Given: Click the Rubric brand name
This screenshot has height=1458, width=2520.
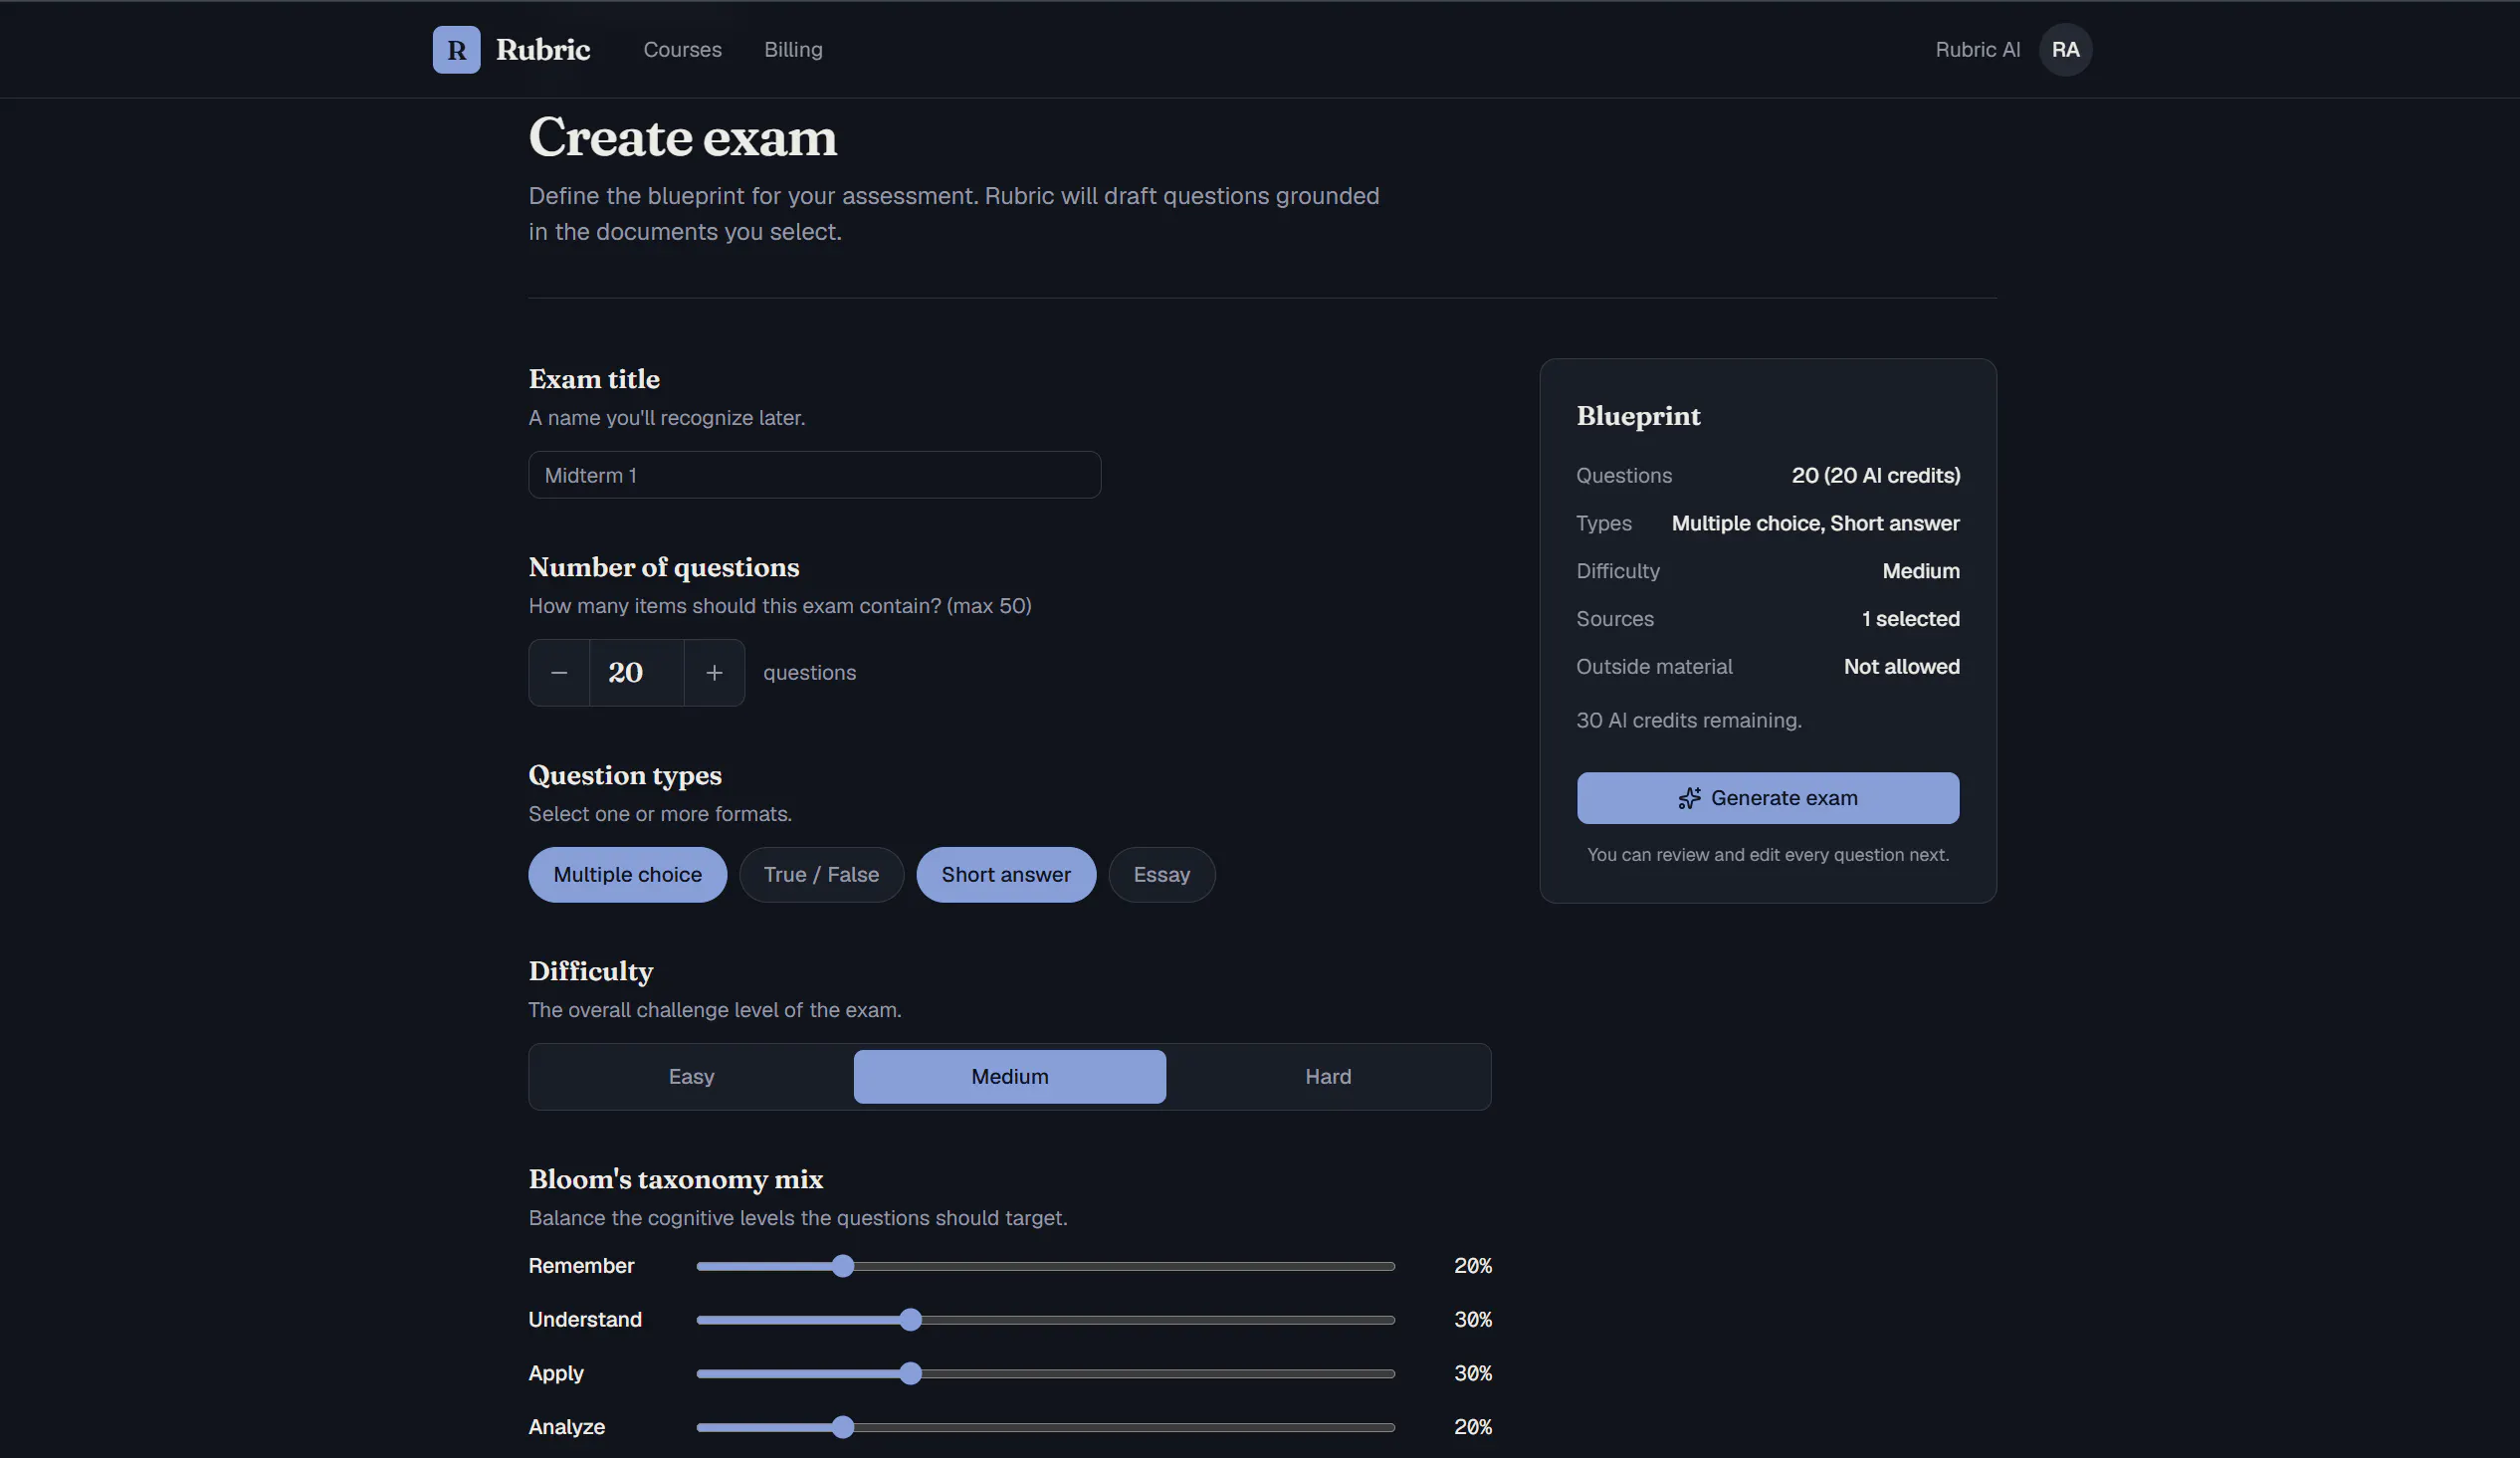Looking at the screenshot, I should tap(543, 49).
